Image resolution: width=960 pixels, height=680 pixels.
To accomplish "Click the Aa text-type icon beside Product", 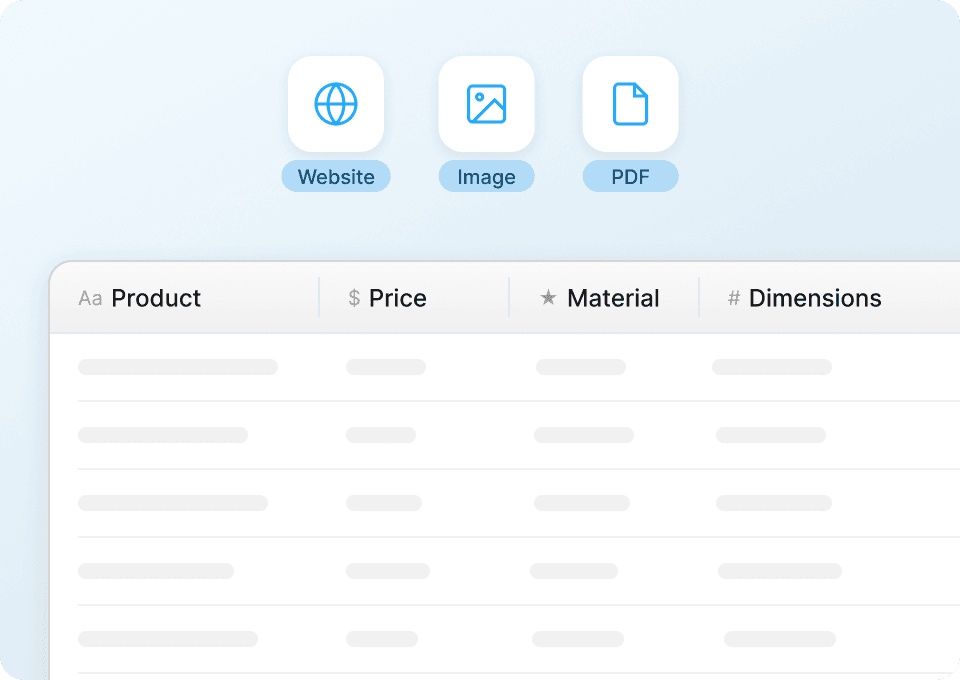I will [x=90, y=298].
